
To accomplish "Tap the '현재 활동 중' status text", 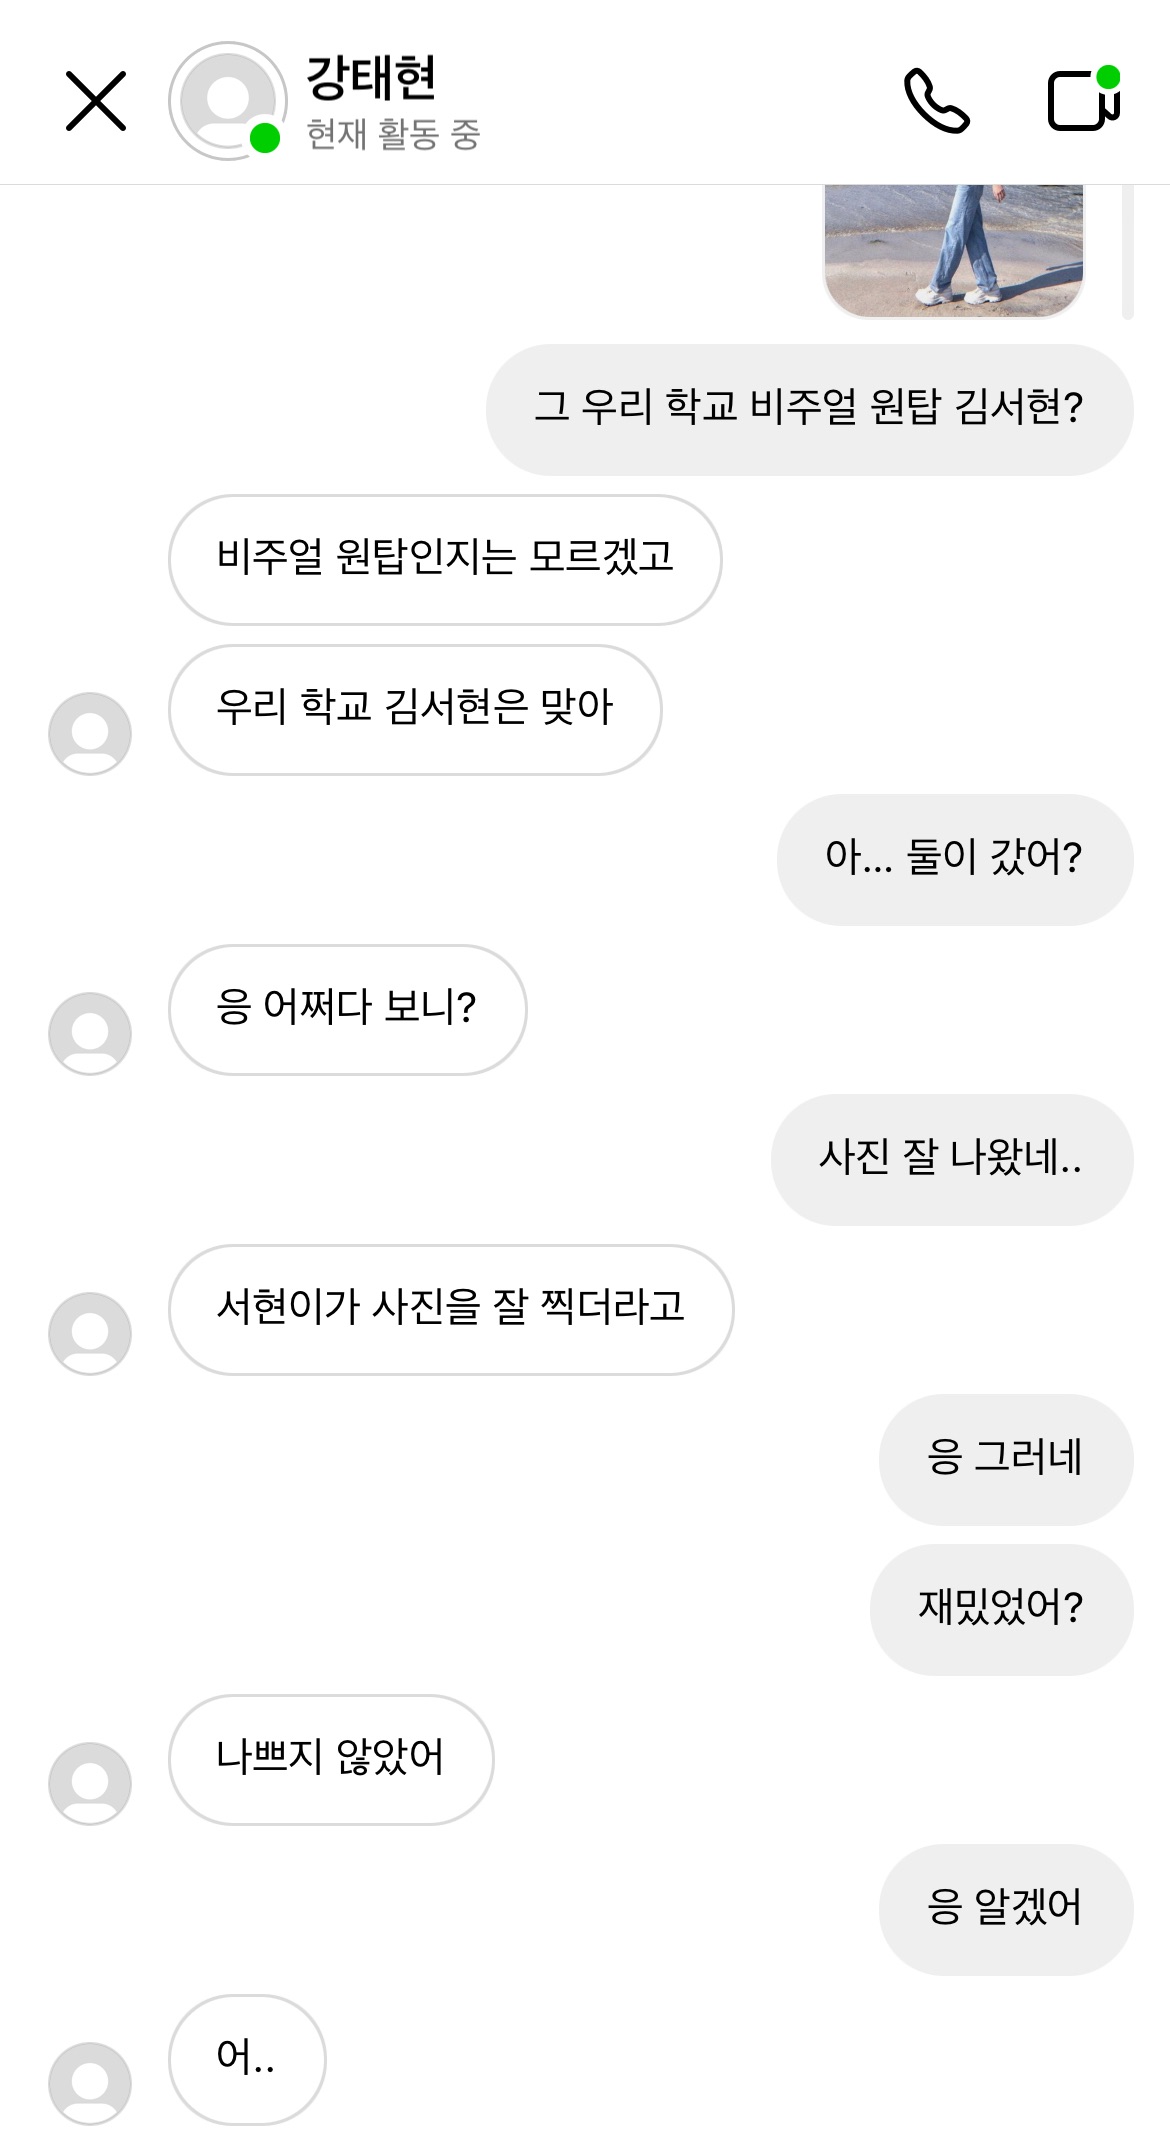I will pyautogui.click(x=393, y=134).
